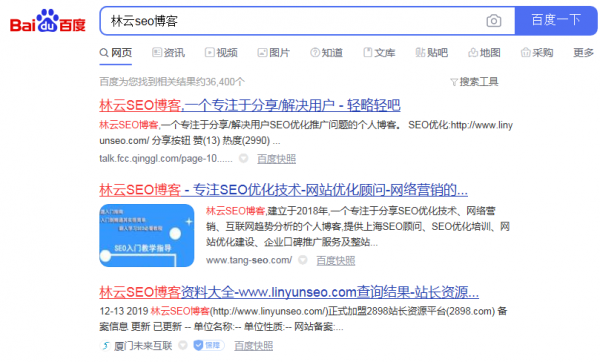Go to the 贴吧 tab
Image resolution: width=600 pixels, height=362 pixels.
tap(432, 52)
